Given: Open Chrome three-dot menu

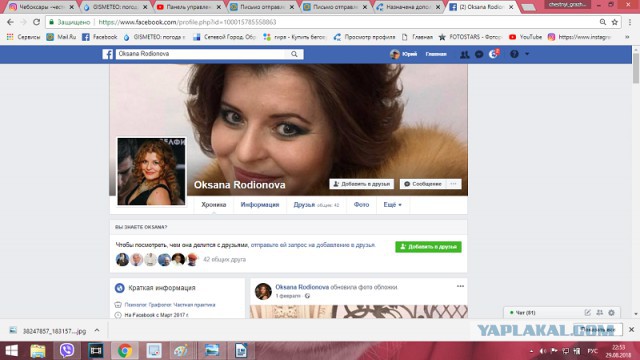Looking at the screenshot, I should (x=630, y=22).
